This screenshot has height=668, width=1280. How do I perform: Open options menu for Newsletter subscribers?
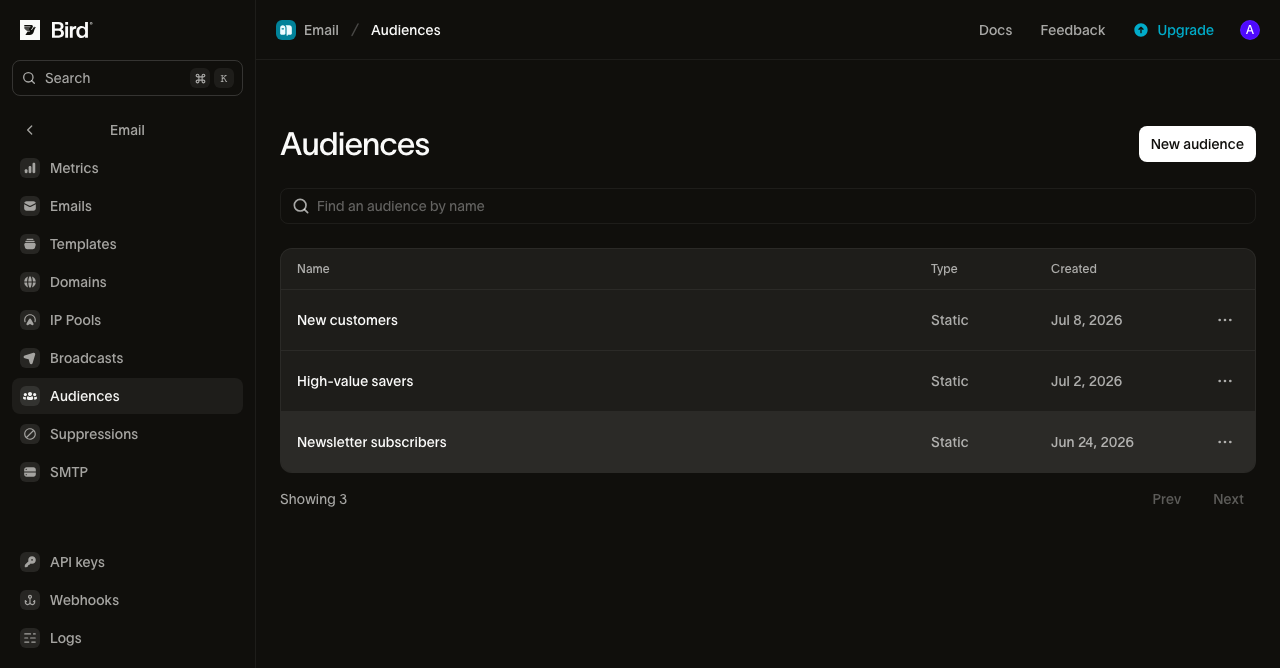coord(1225,442)
